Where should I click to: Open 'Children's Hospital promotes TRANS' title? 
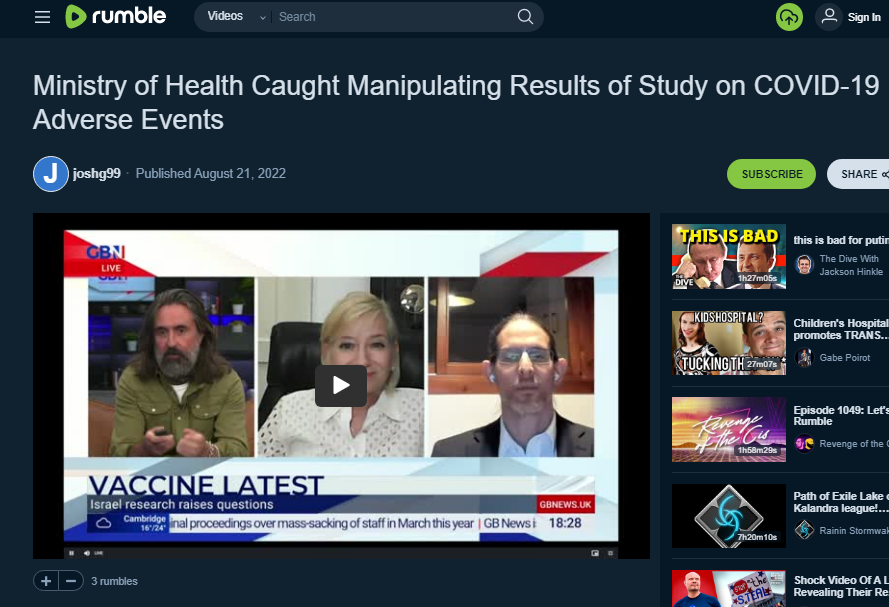pyautogui.click(x=841, y=329)
